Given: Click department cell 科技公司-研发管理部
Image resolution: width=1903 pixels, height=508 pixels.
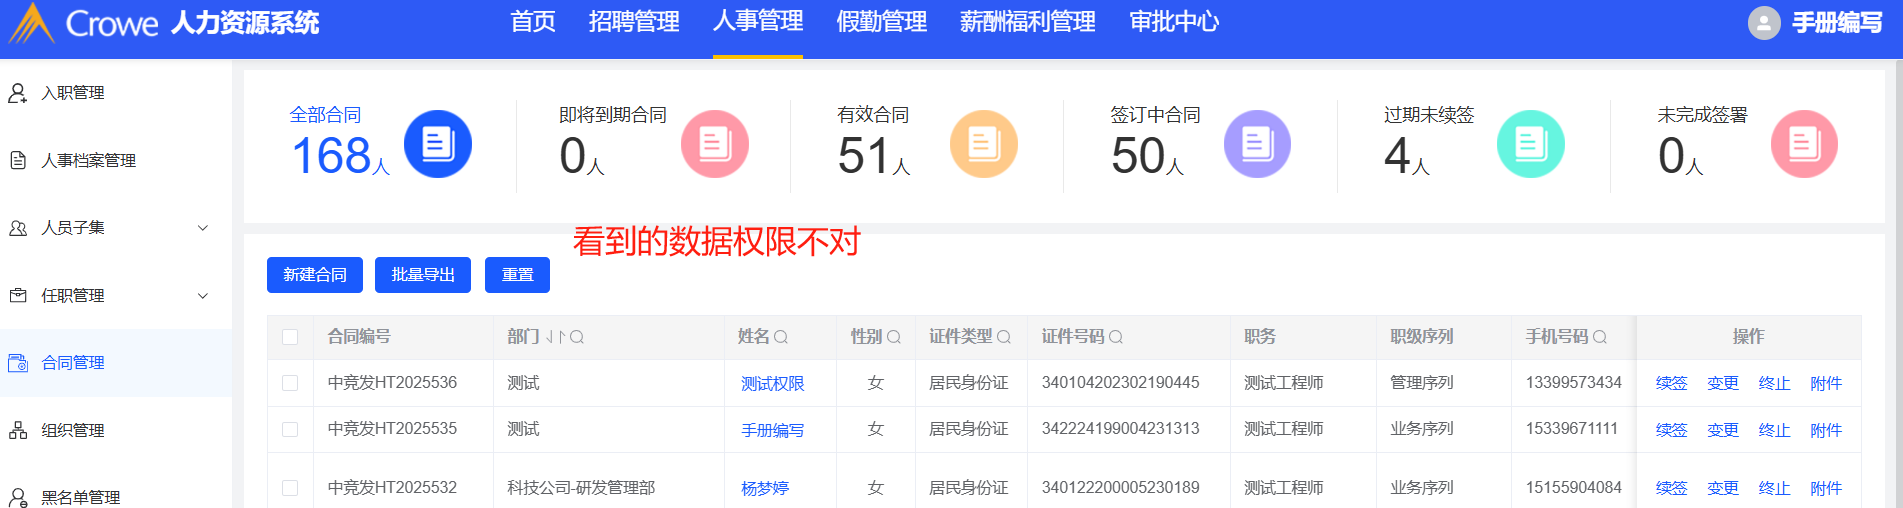Looking at the screenshot, I should pos(581,488).
